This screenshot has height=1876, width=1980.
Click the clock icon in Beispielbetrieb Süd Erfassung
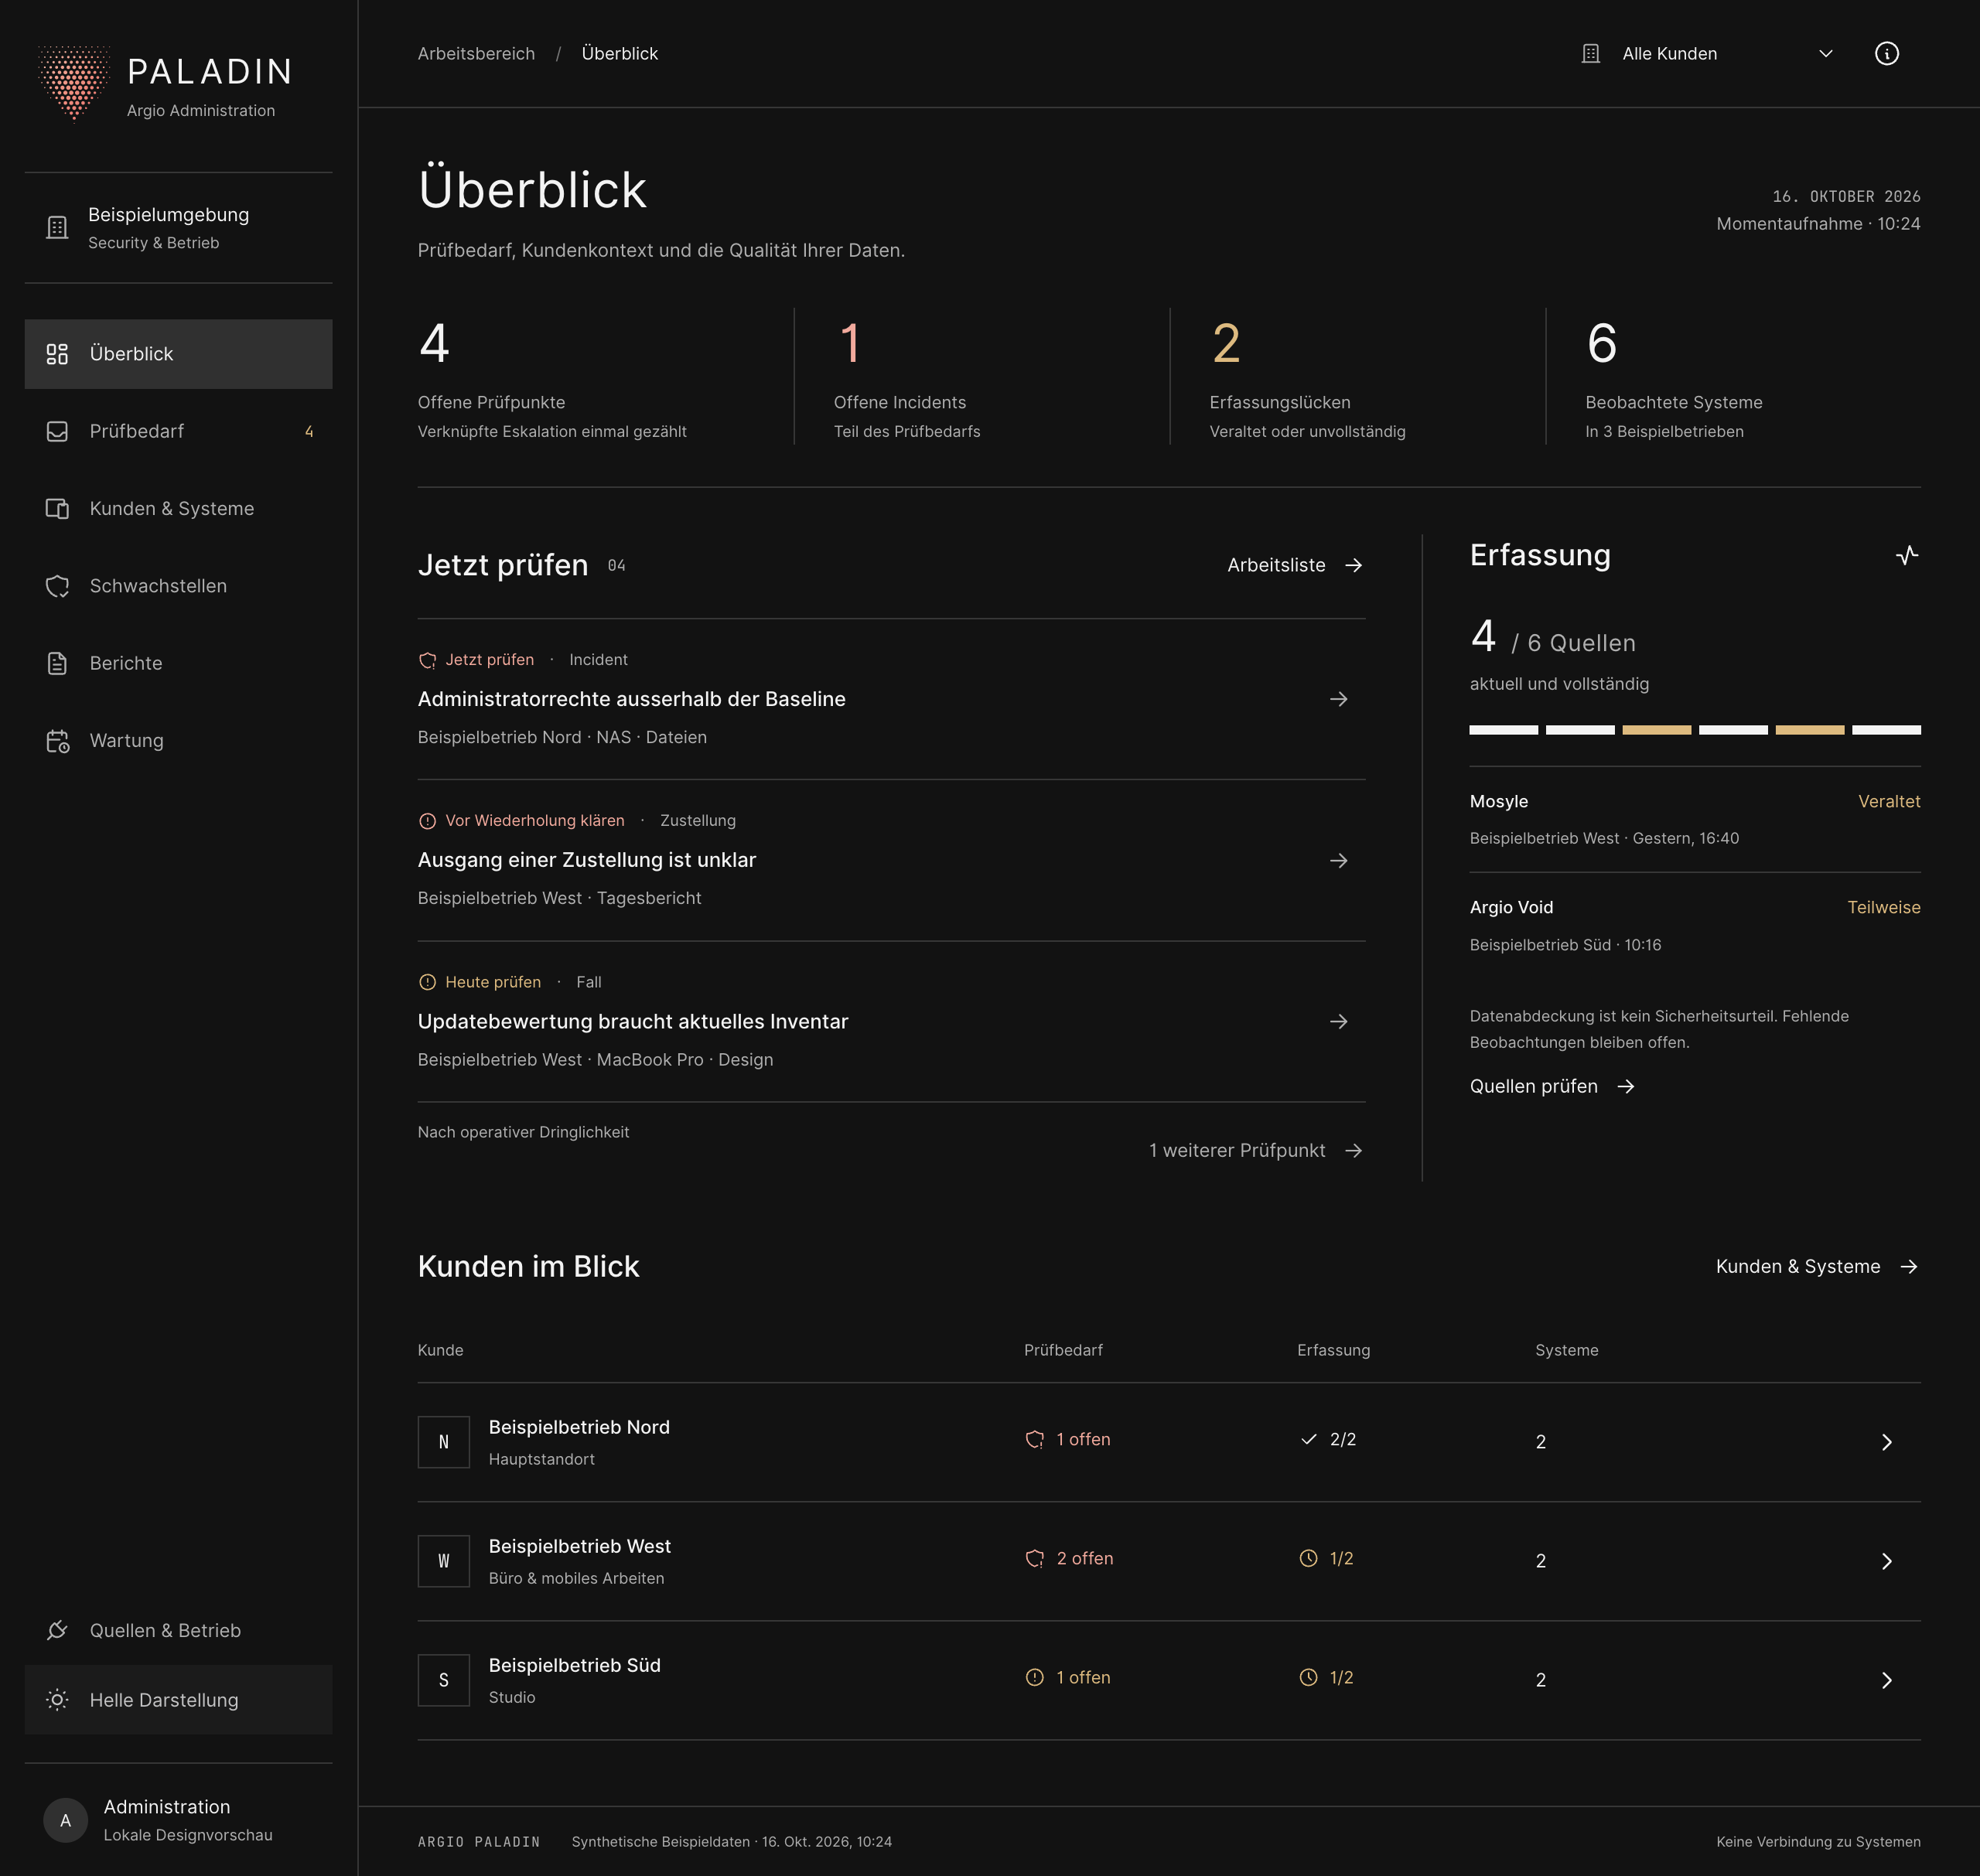pyautogui.click(x=1308, y=1677)
